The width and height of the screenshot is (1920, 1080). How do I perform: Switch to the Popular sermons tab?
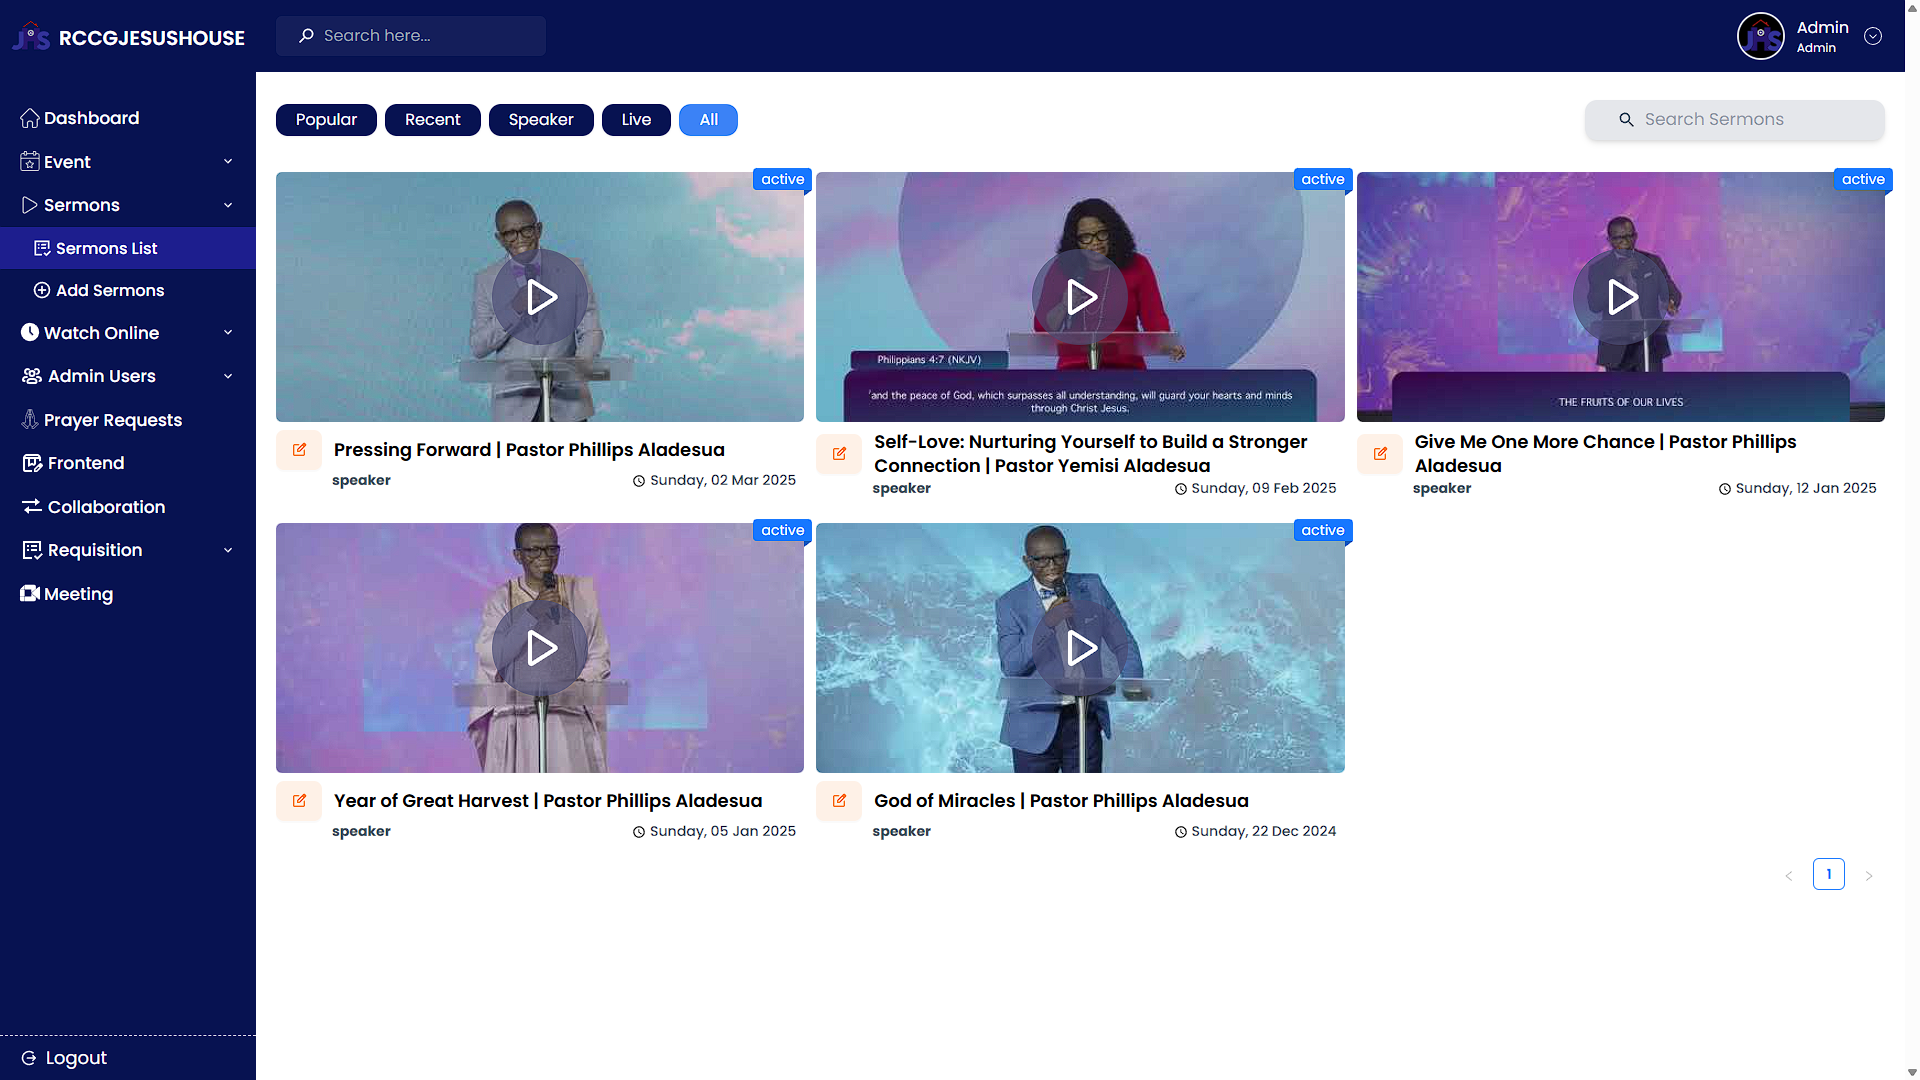[x=326, y=119]
